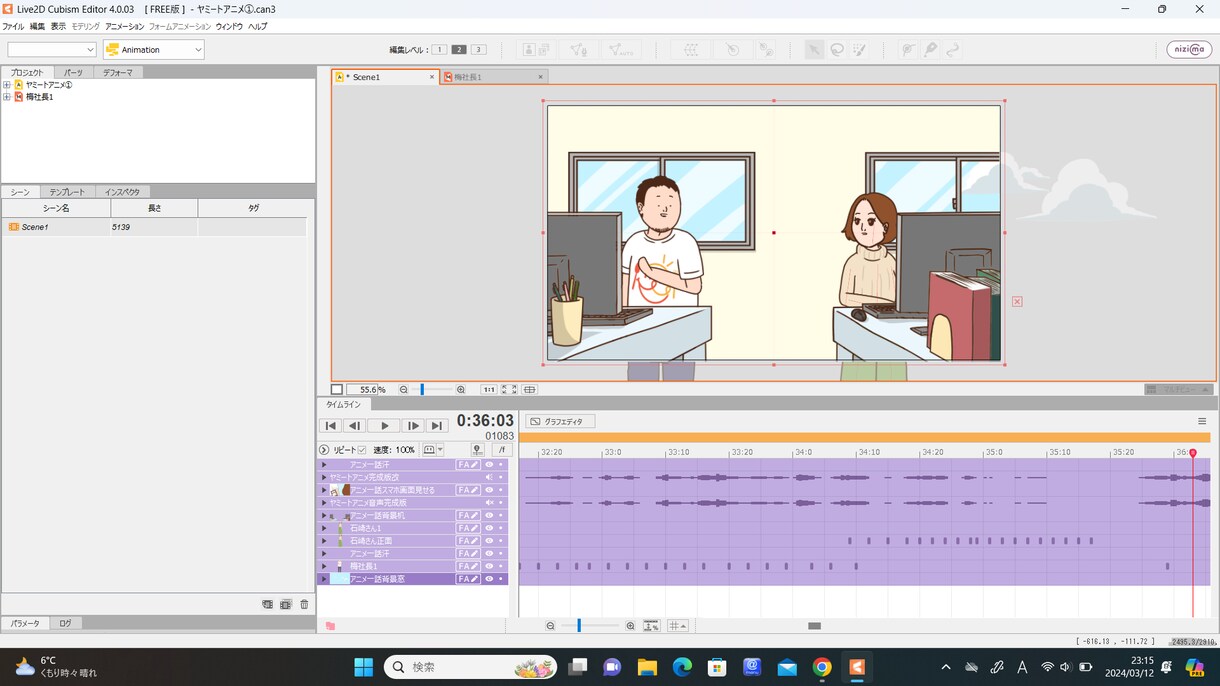This screenshot has height=686, width=1220.
Task: Adjust the timeline zoom slider
Action: point(578,626)
